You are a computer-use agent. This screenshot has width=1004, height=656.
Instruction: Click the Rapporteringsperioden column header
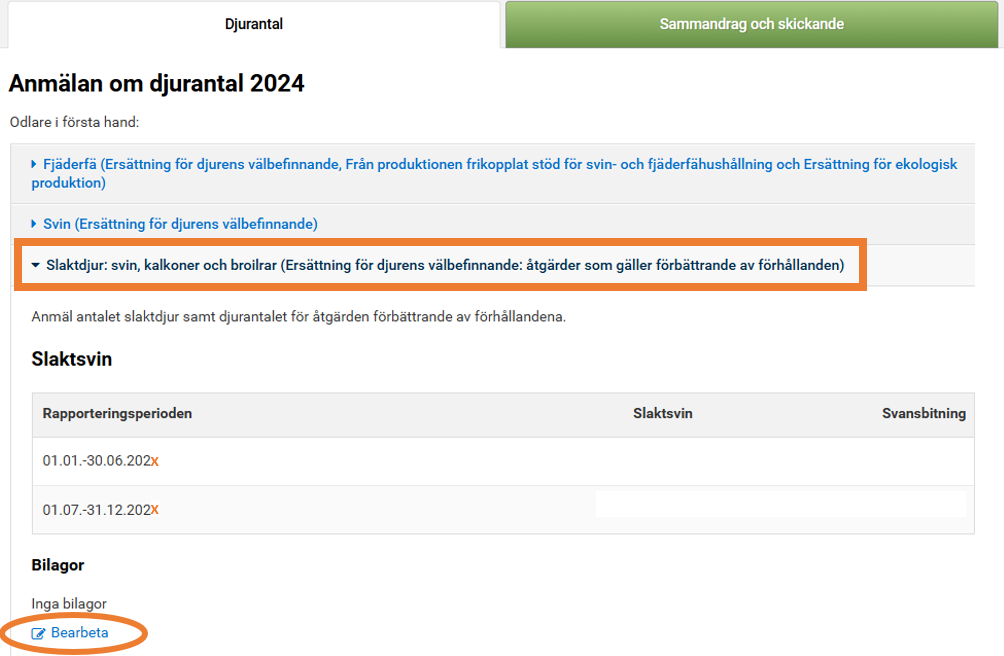[117, 413]
